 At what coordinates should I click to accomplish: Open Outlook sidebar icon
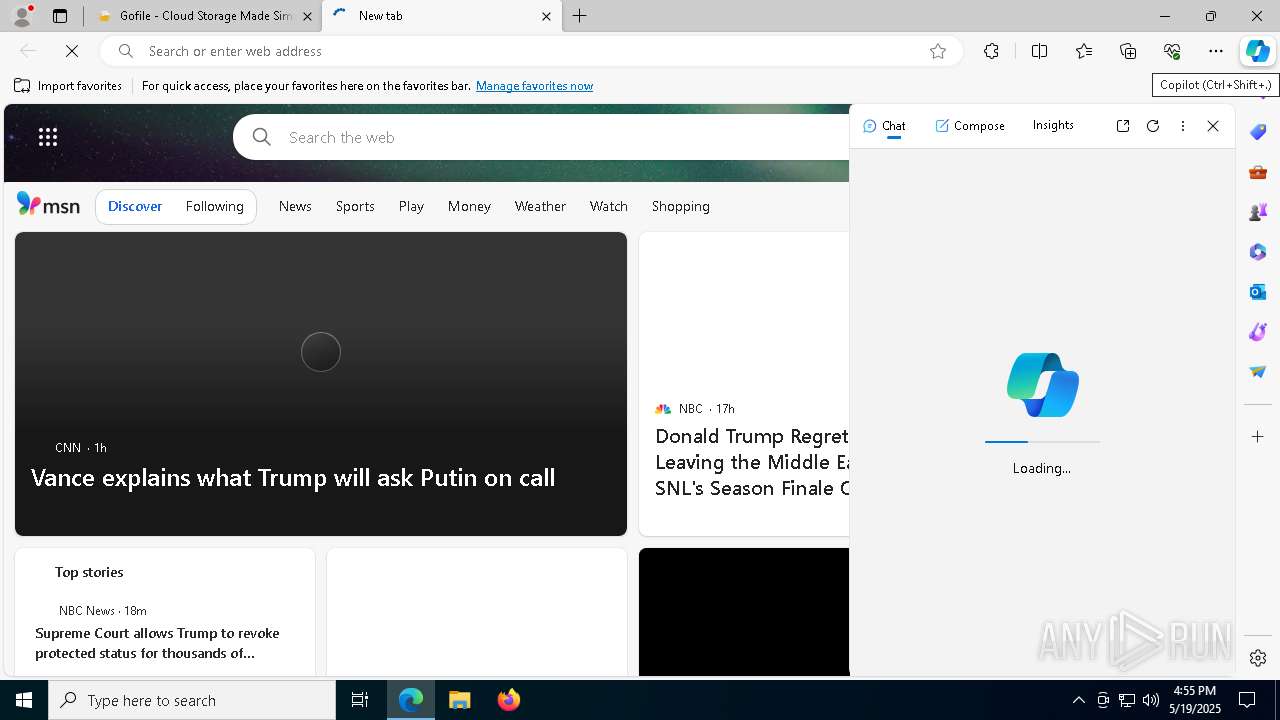(1258, 292)
